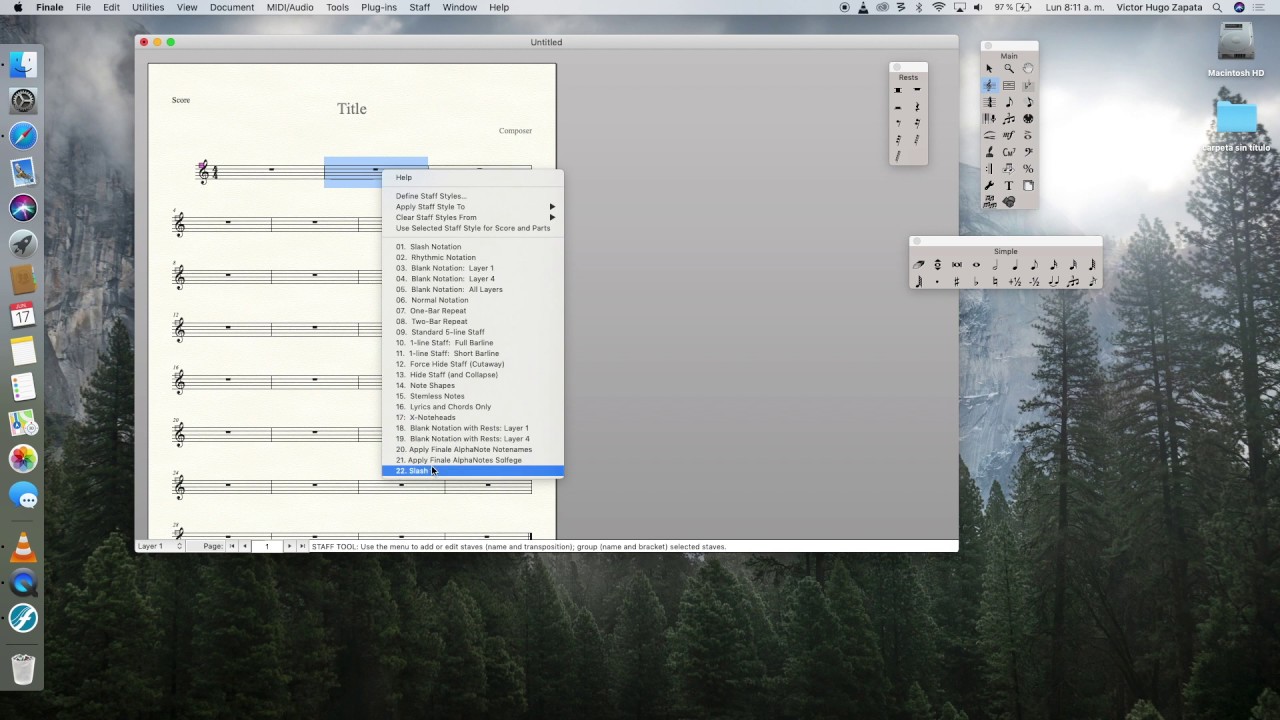1280x720 pixels.
Task: Choose Help in the context menu
Action: [473, 177]
